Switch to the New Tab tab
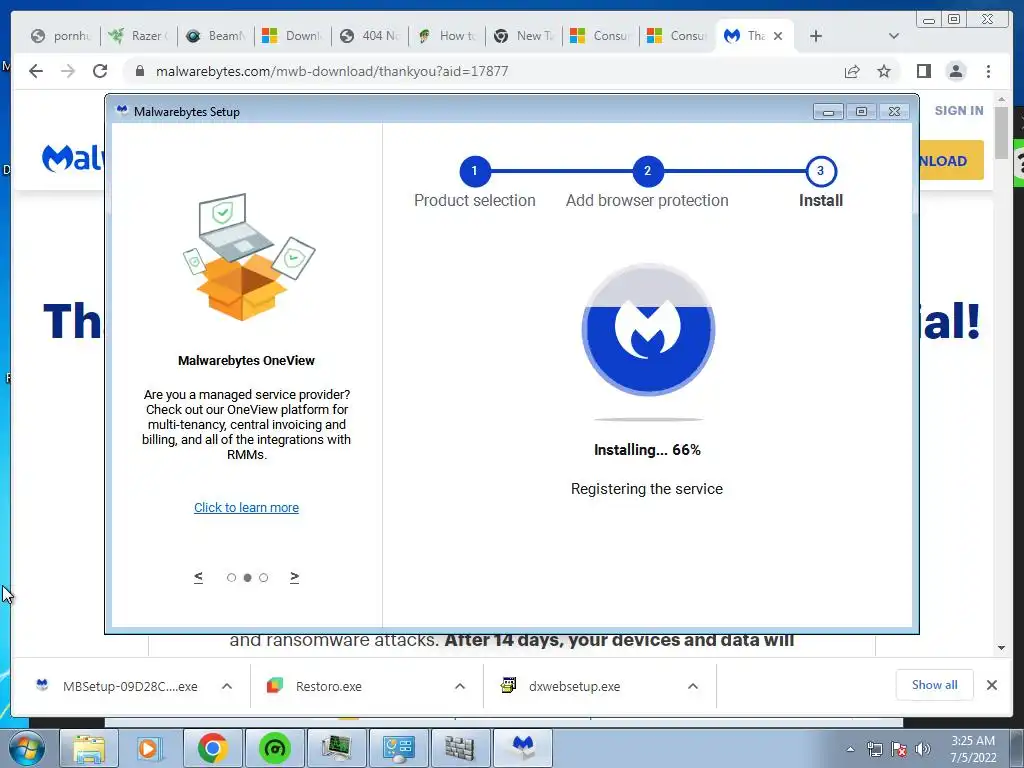This screenshot has height=768, width=1024. tap(524, 36)
